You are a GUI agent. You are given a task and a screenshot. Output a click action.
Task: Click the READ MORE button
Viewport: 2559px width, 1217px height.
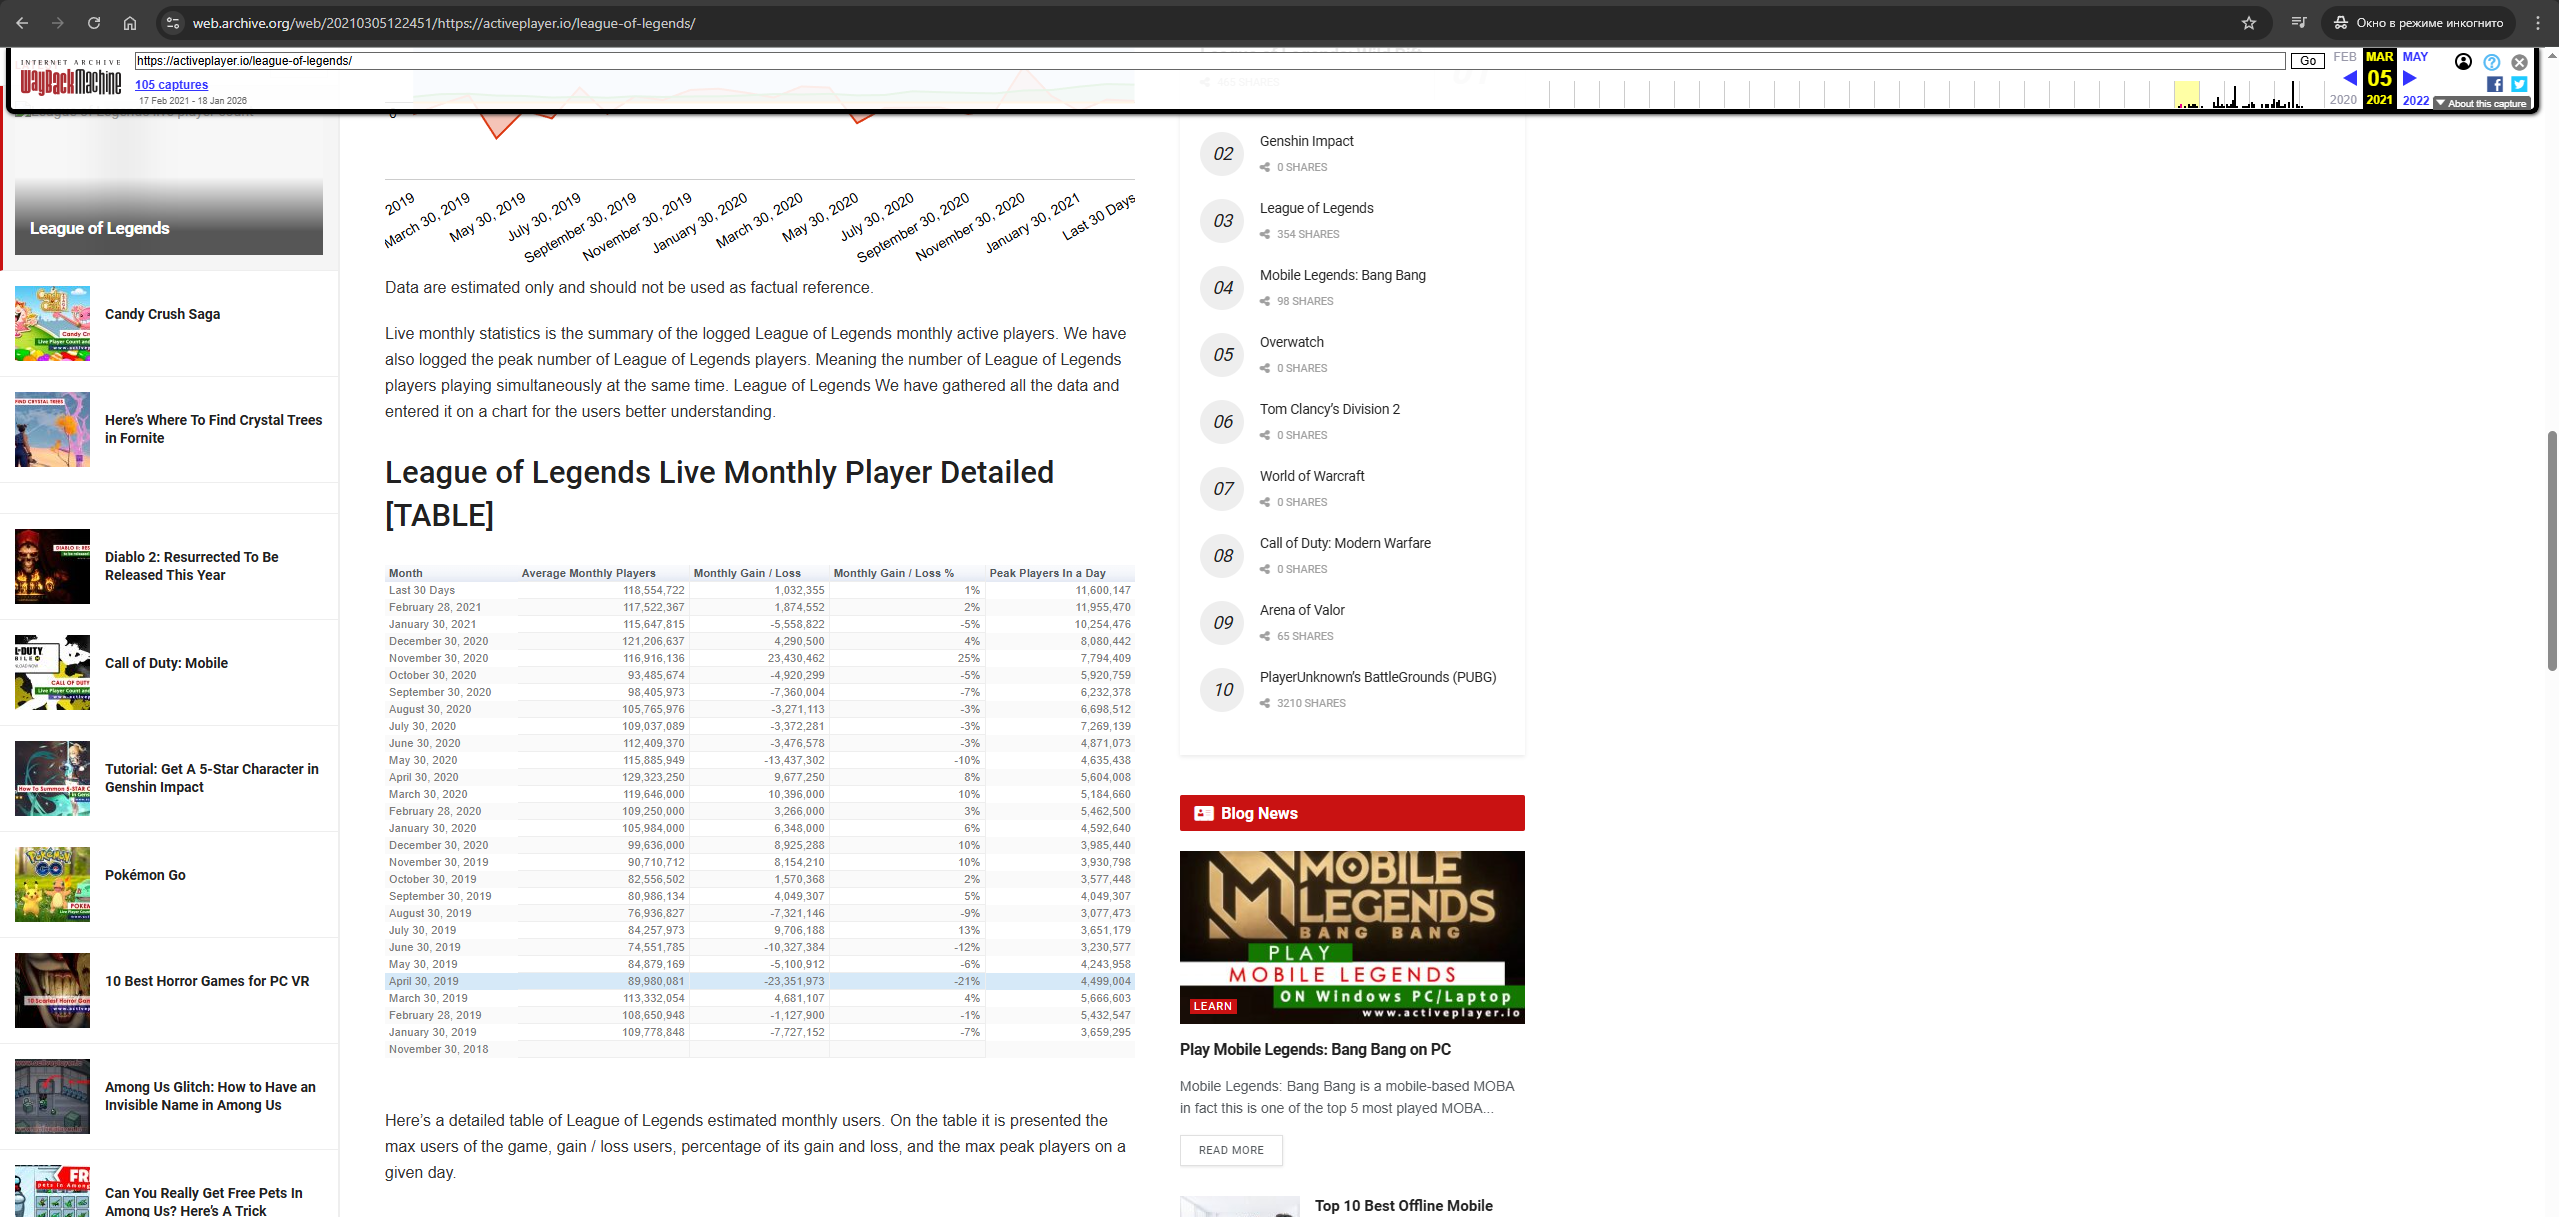[x=1231, y=1150]
